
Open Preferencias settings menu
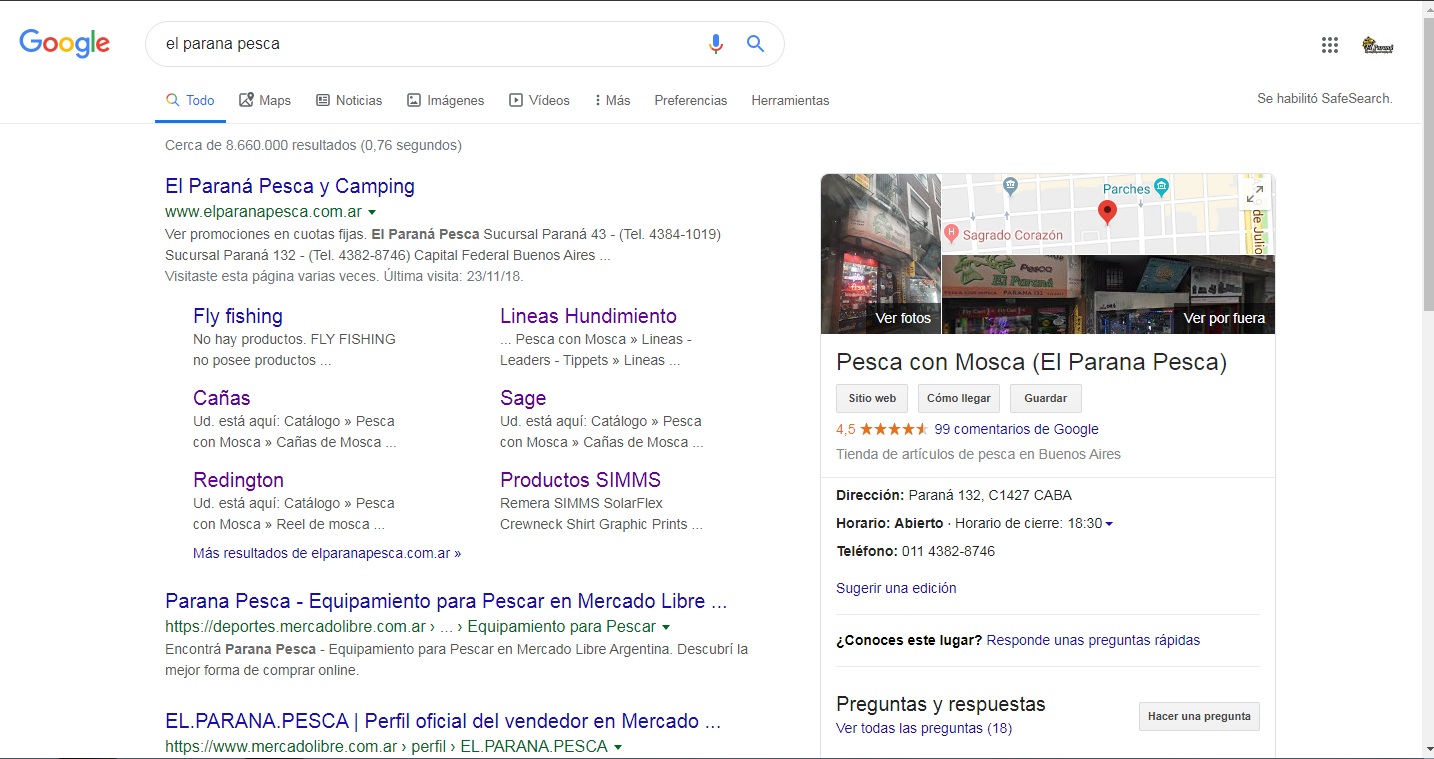click(691, 100)
